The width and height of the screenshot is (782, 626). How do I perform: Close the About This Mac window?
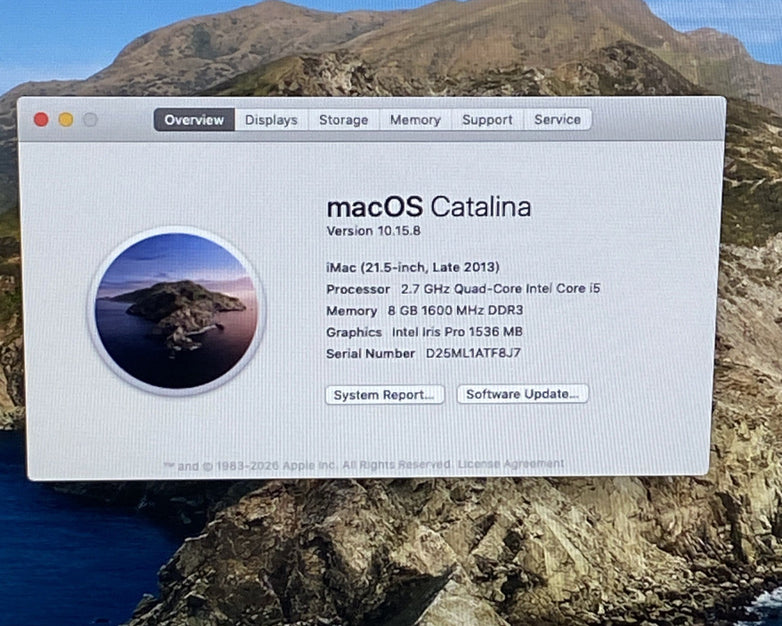point(41,120)
